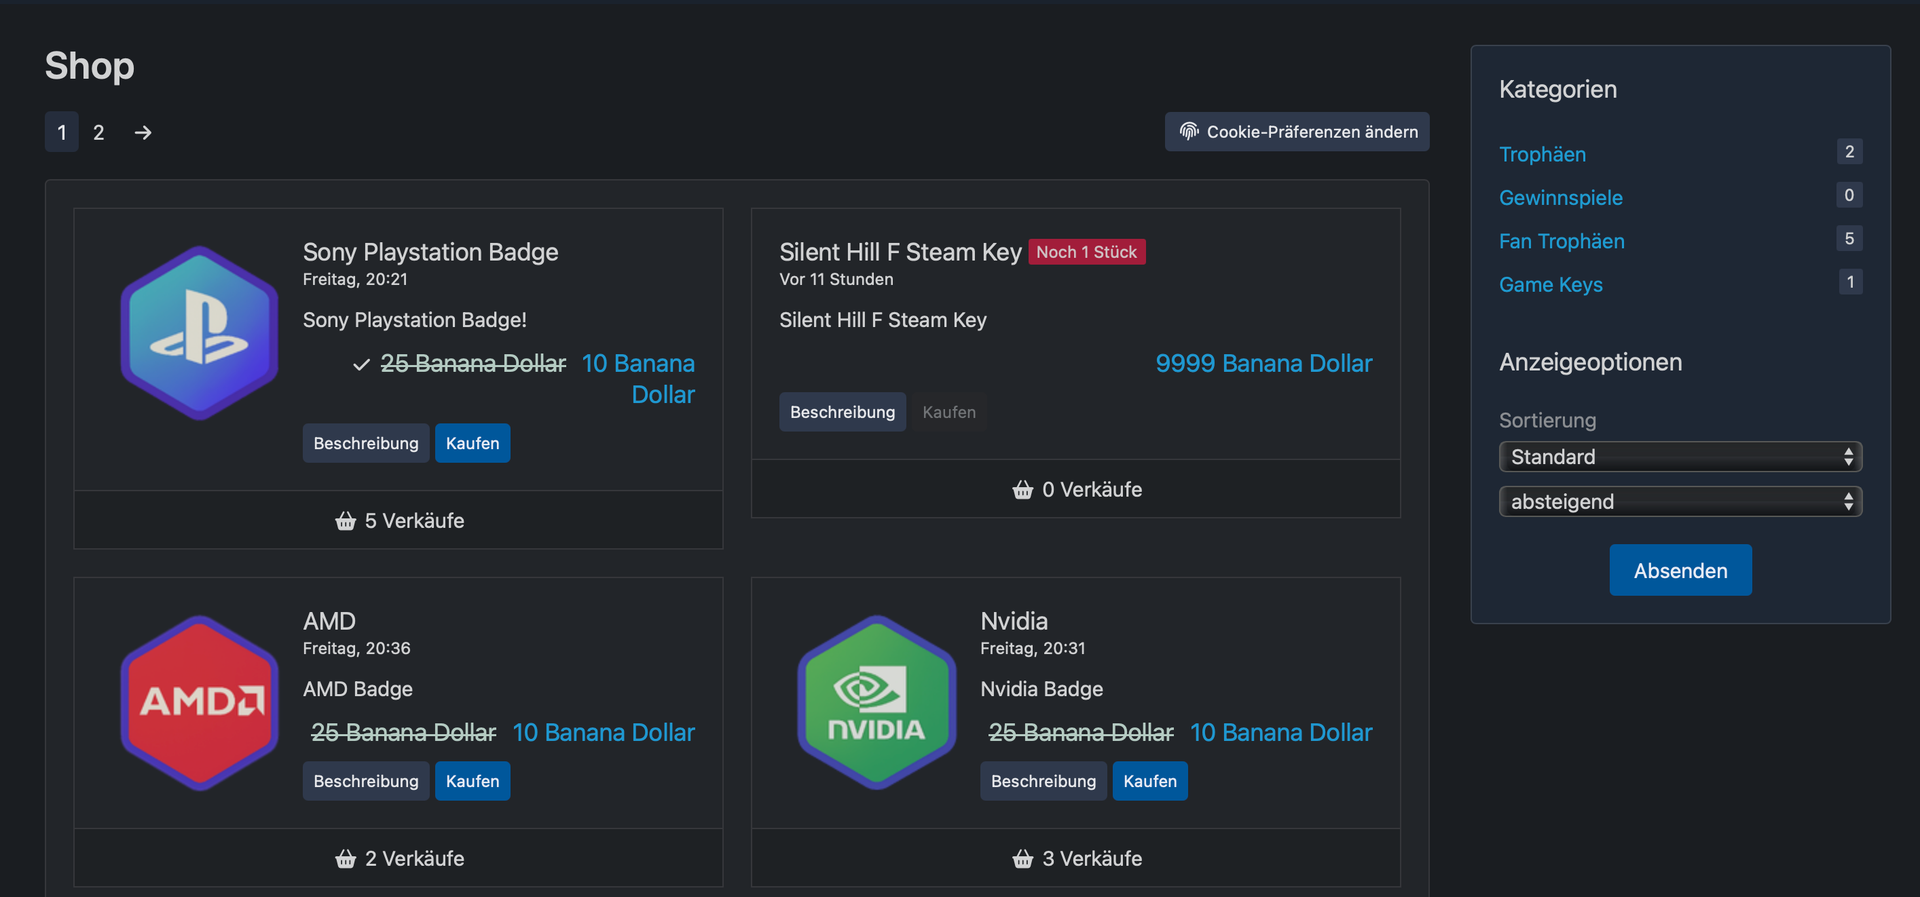Buy the Sony Playstation Badge via Kaufen
The width and height of the screenshot is (1920, 897).
472,443
